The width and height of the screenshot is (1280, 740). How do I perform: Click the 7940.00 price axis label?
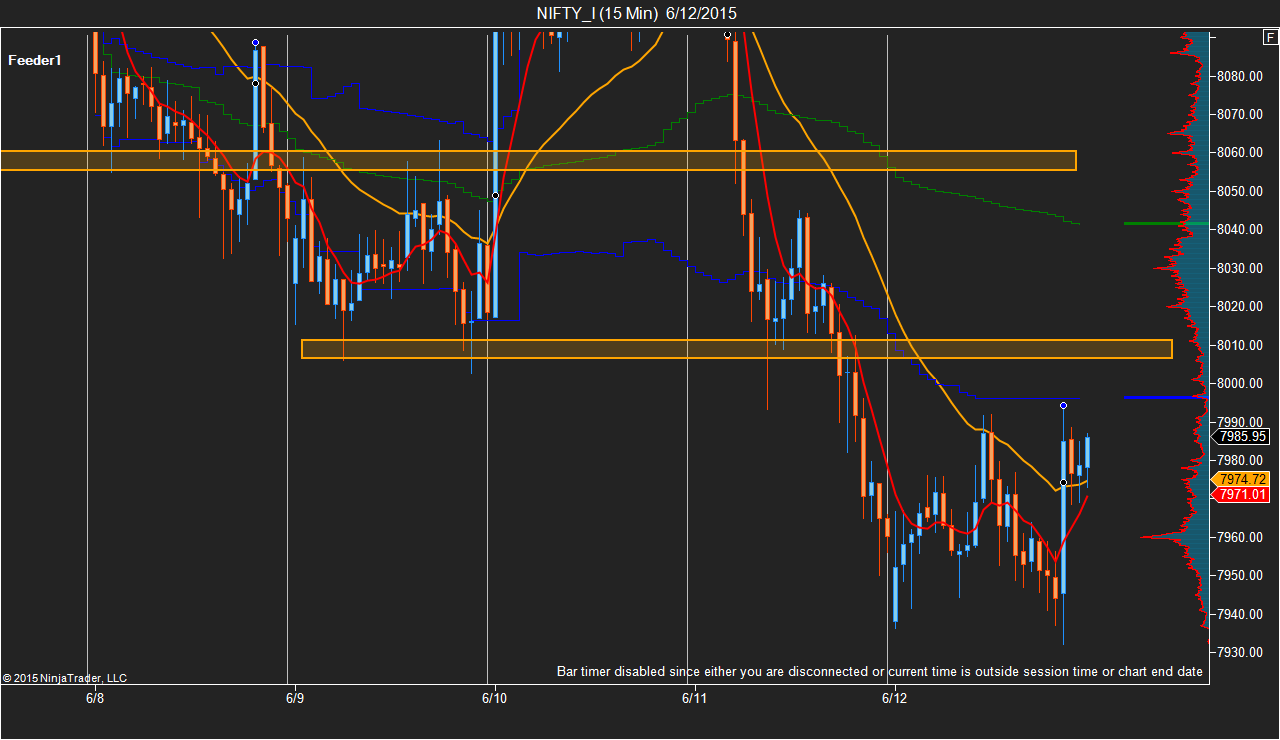coord(1240,615)
